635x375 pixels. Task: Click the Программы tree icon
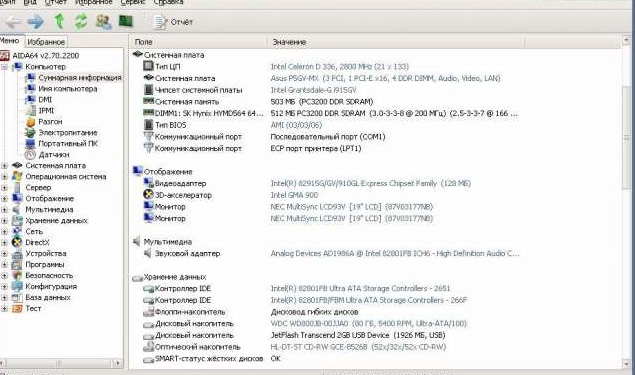(17, 264)
